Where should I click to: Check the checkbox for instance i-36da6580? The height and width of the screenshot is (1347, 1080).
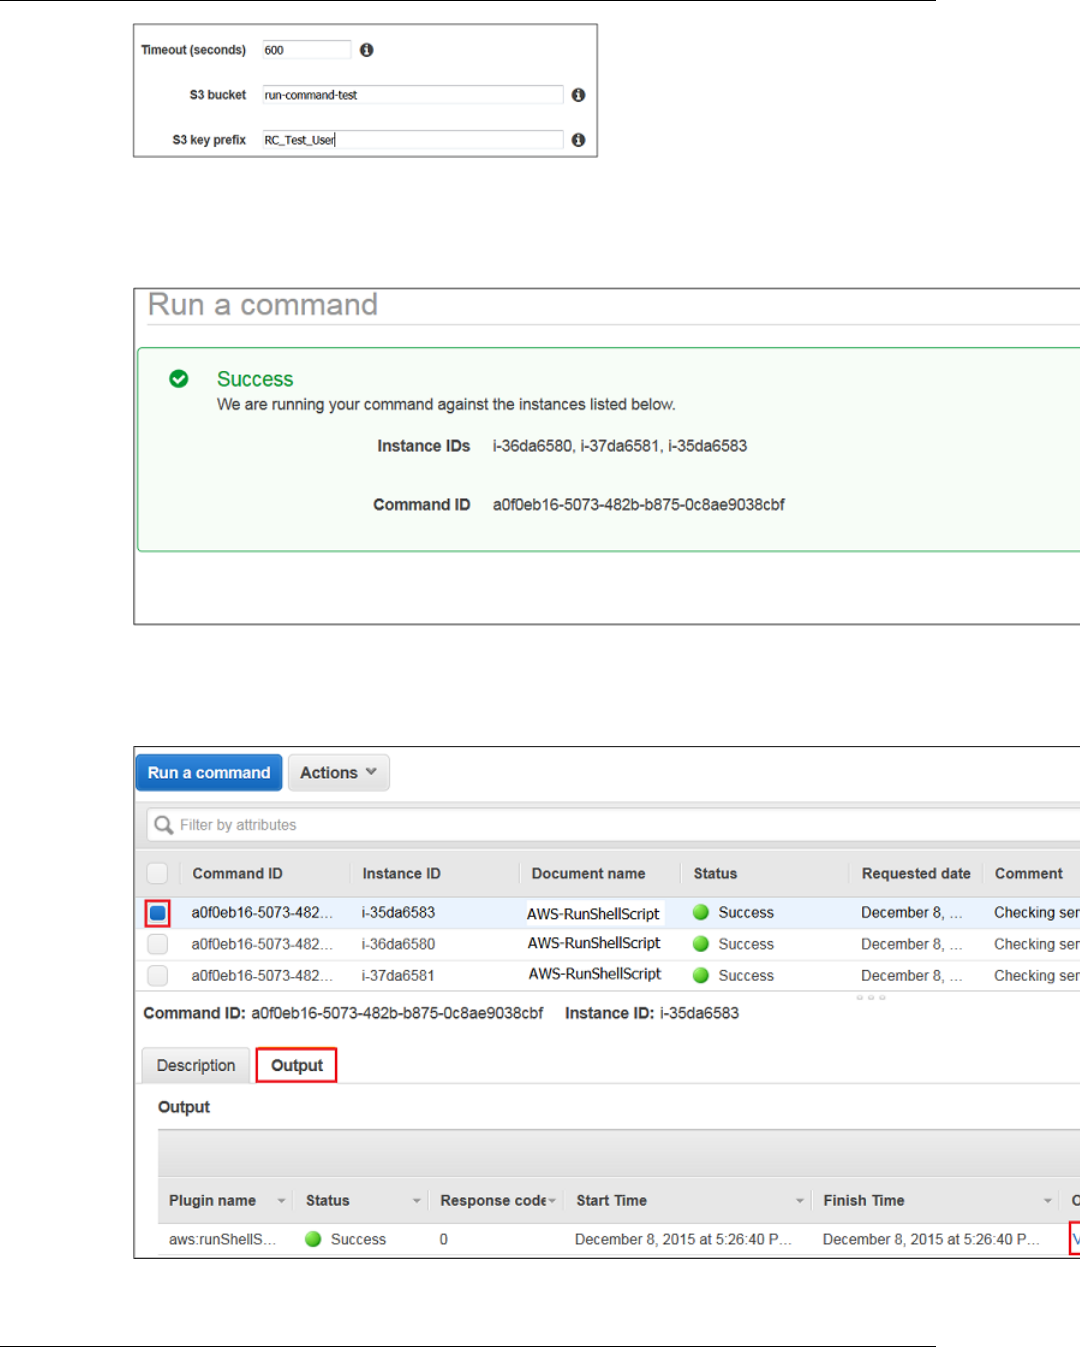point(157,944)
